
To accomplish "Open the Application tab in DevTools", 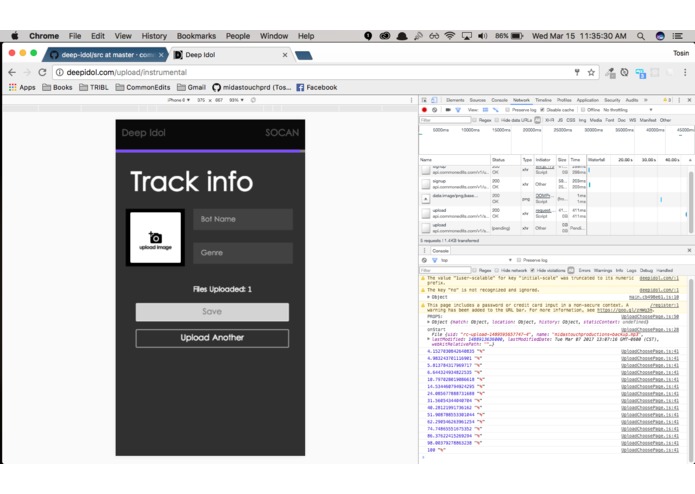I will [587, 100].
